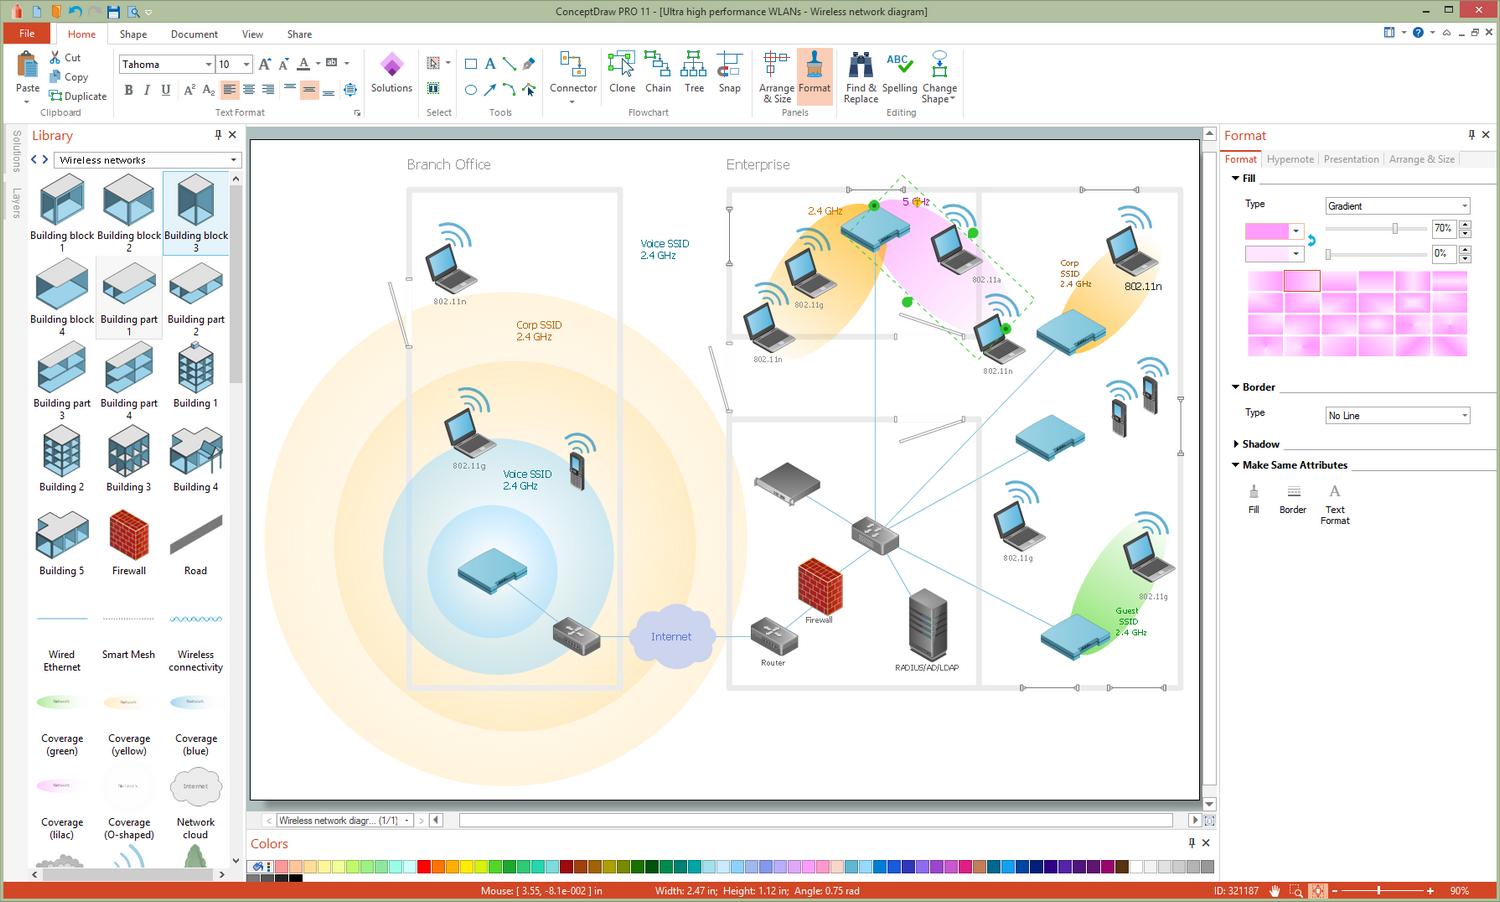Image resolution: width=1500 pixels, height=902 pixels.
Task: Toggle left text alignment
Action: point(230,90)
